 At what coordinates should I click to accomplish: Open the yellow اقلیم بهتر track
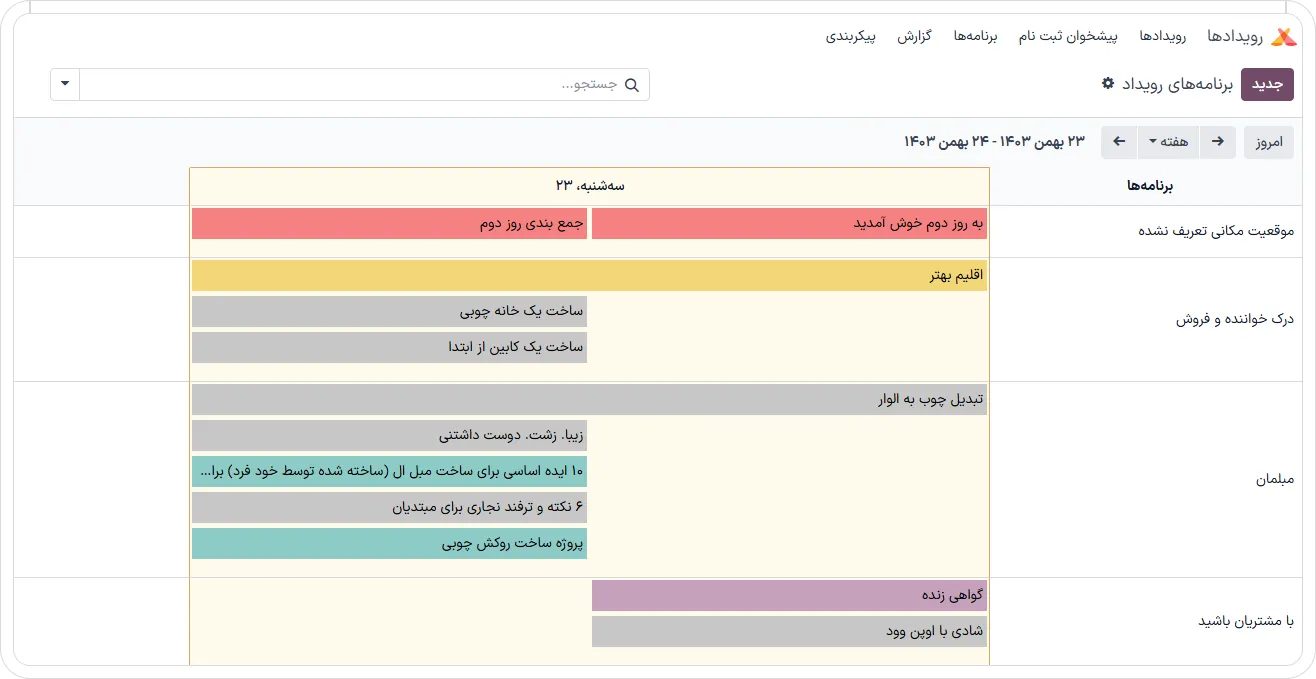[x=589, y=275]
